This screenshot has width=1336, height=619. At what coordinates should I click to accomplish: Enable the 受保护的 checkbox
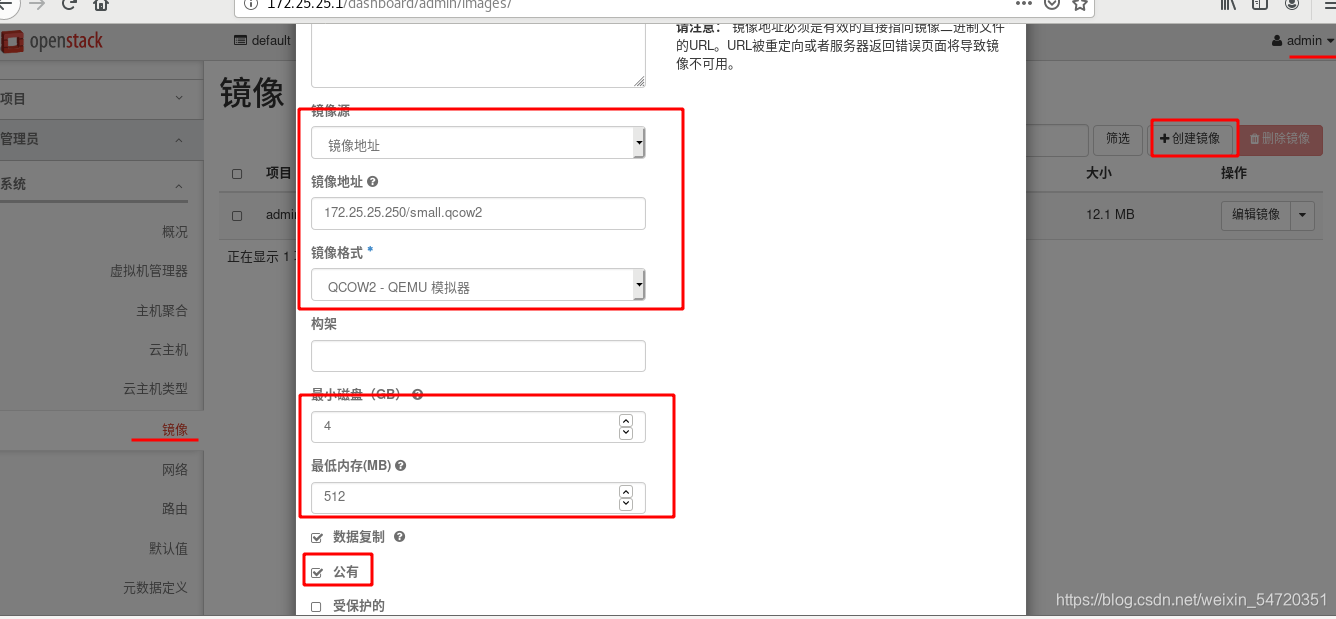click(317, 607)
